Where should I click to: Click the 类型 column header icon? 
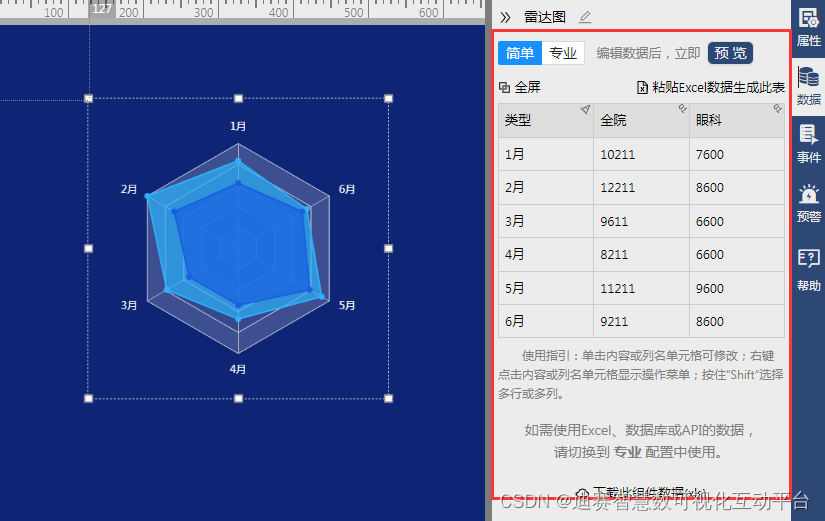(585, 109)
